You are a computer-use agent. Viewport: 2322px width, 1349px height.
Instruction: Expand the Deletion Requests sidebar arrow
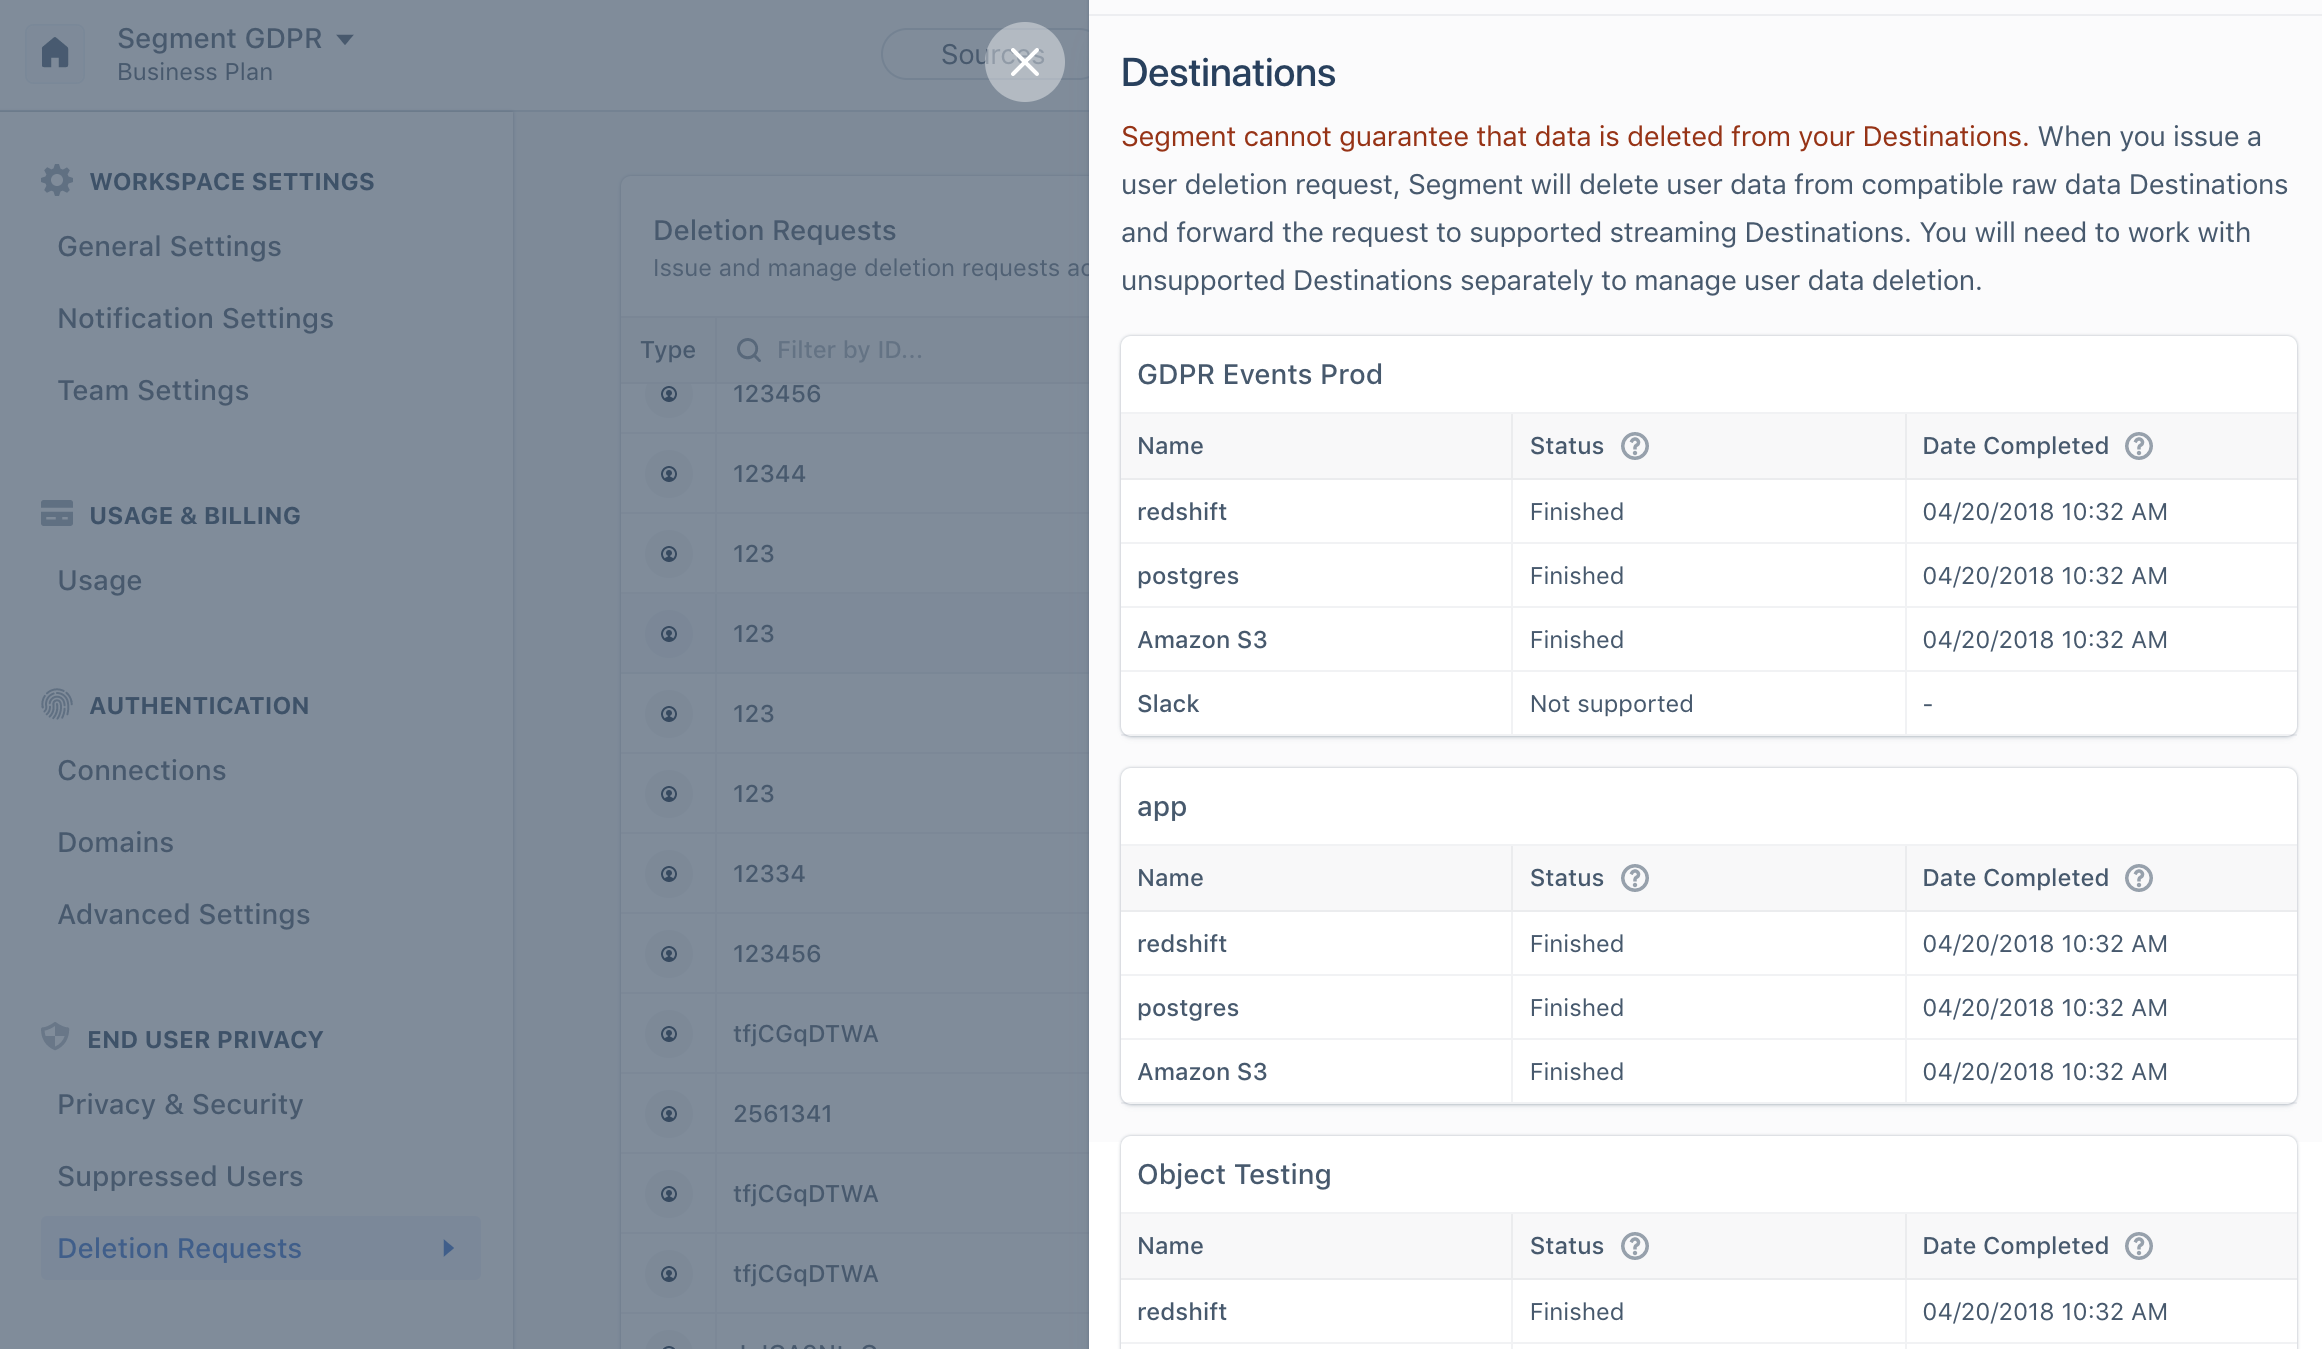(x=448, y=1248)
